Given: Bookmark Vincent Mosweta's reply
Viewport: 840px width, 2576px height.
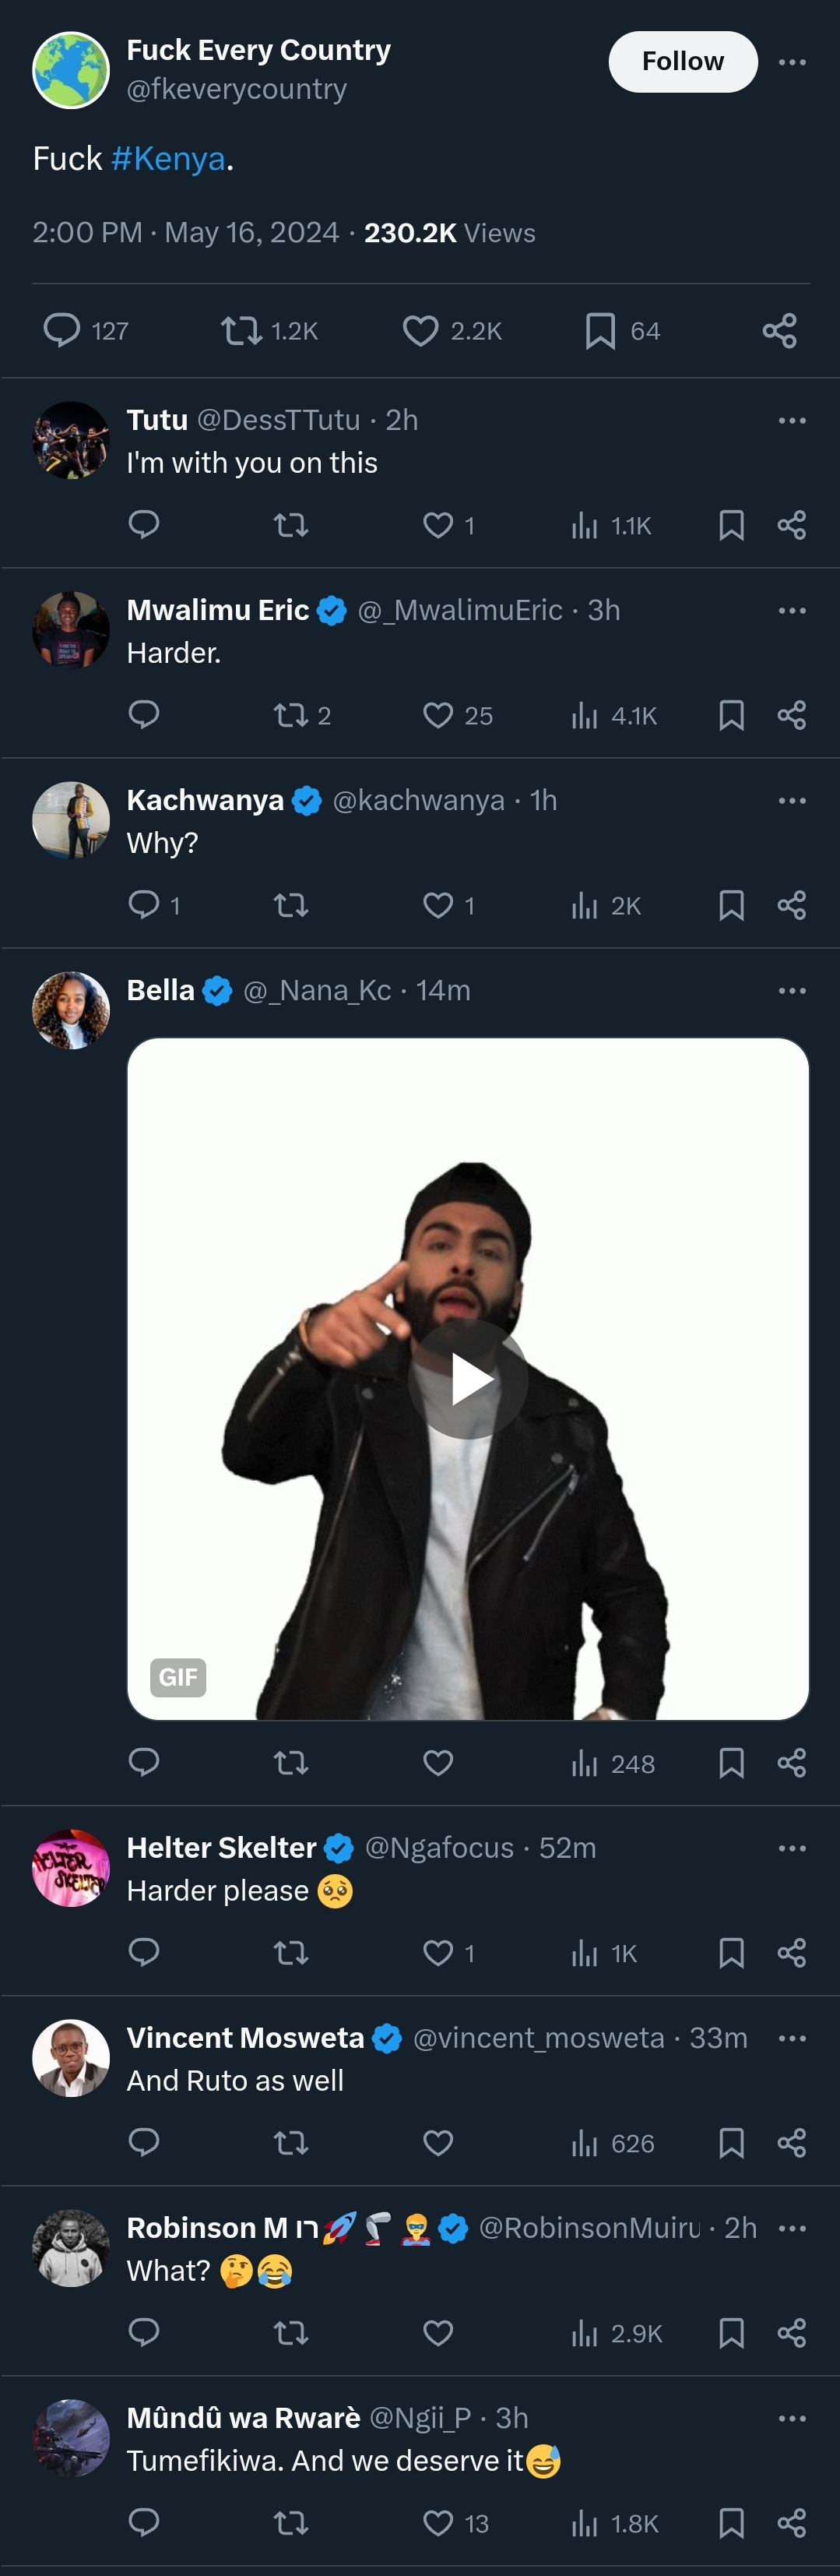Looking at the screenshot, I should pyautogui.click(x=731, y=2143).
